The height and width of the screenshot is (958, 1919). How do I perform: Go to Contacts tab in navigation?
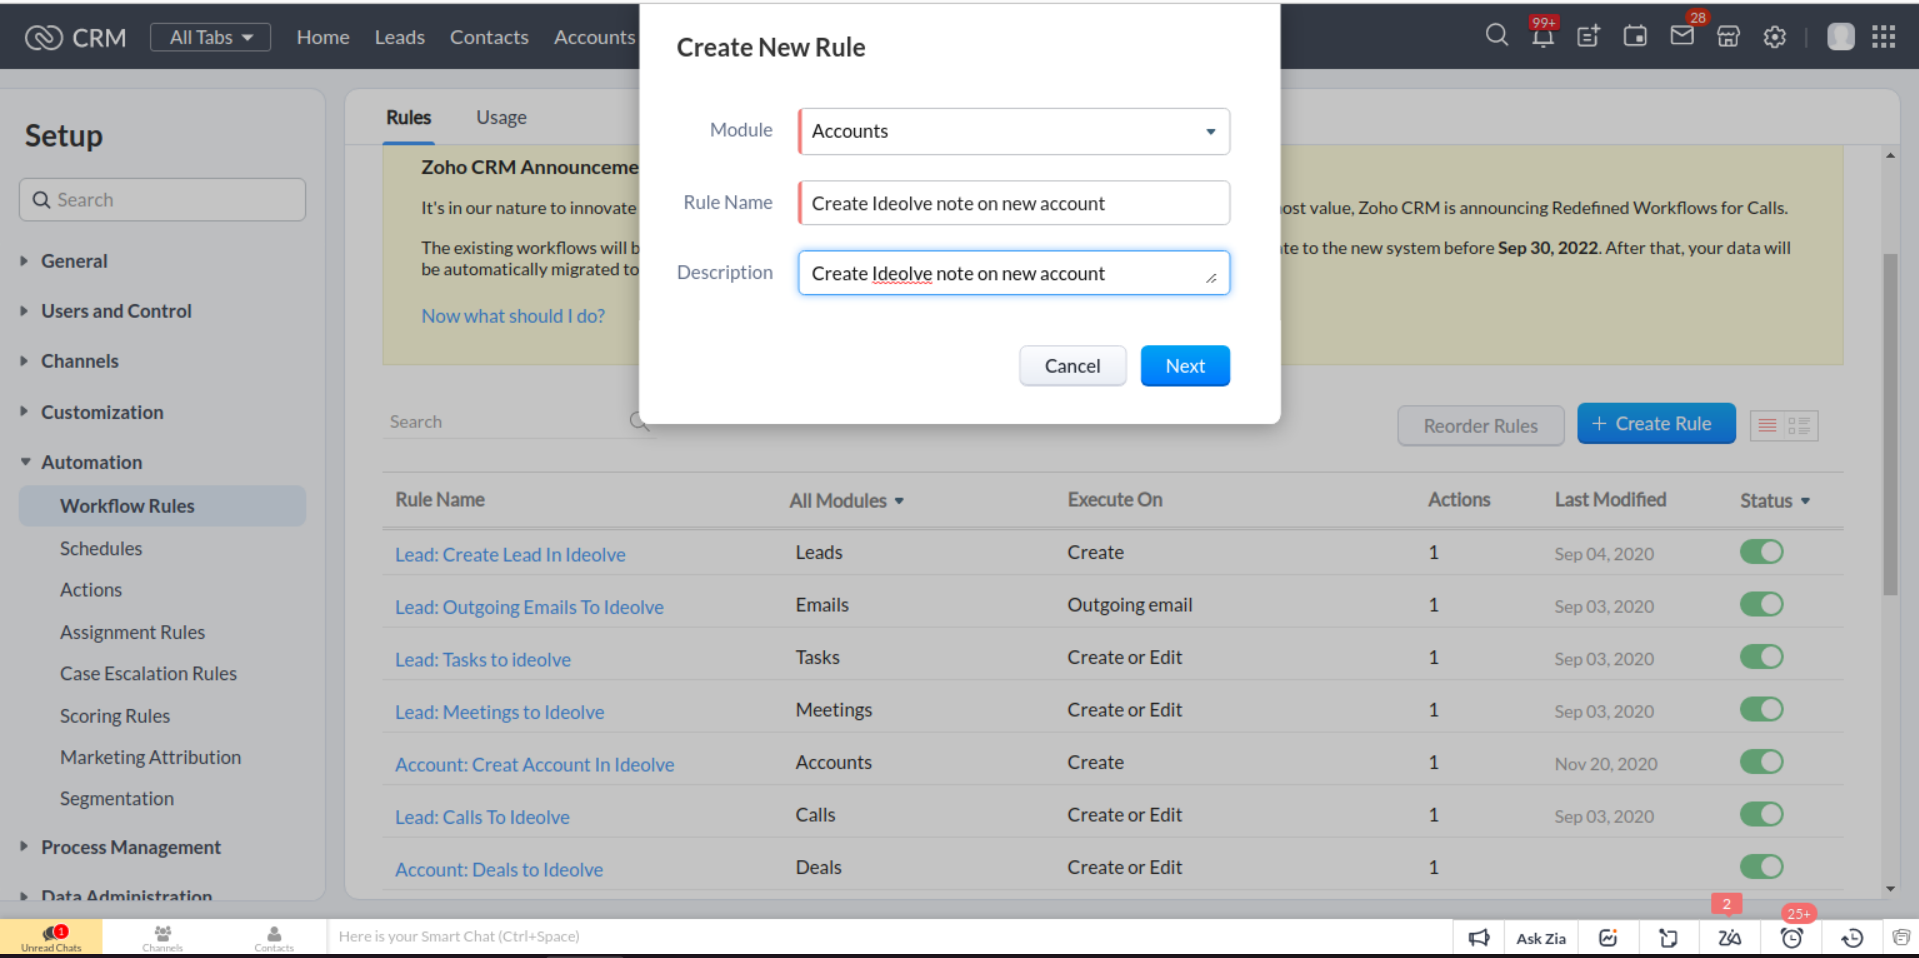[489, 37]
